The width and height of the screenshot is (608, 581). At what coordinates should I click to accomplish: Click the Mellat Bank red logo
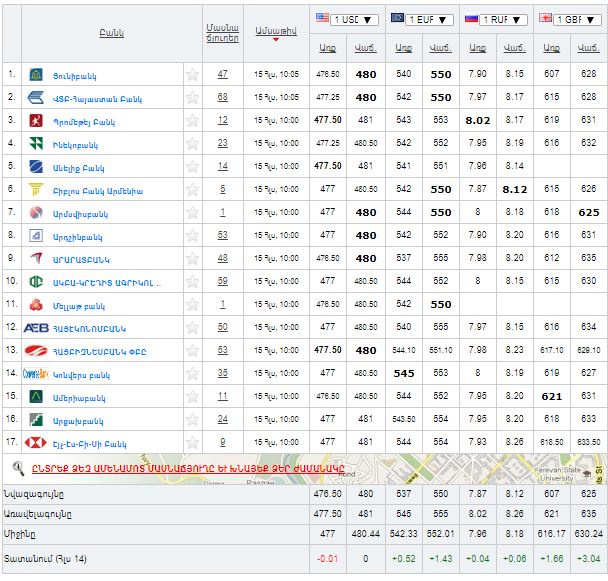35,305
